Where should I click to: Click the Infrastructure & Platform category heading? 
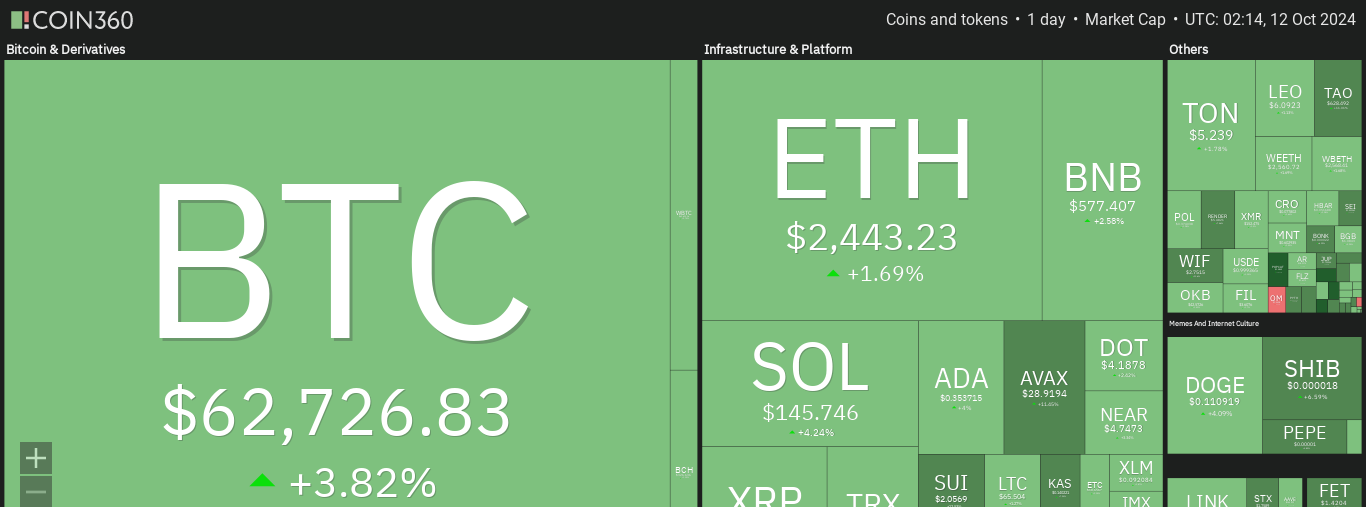point(778,49)
